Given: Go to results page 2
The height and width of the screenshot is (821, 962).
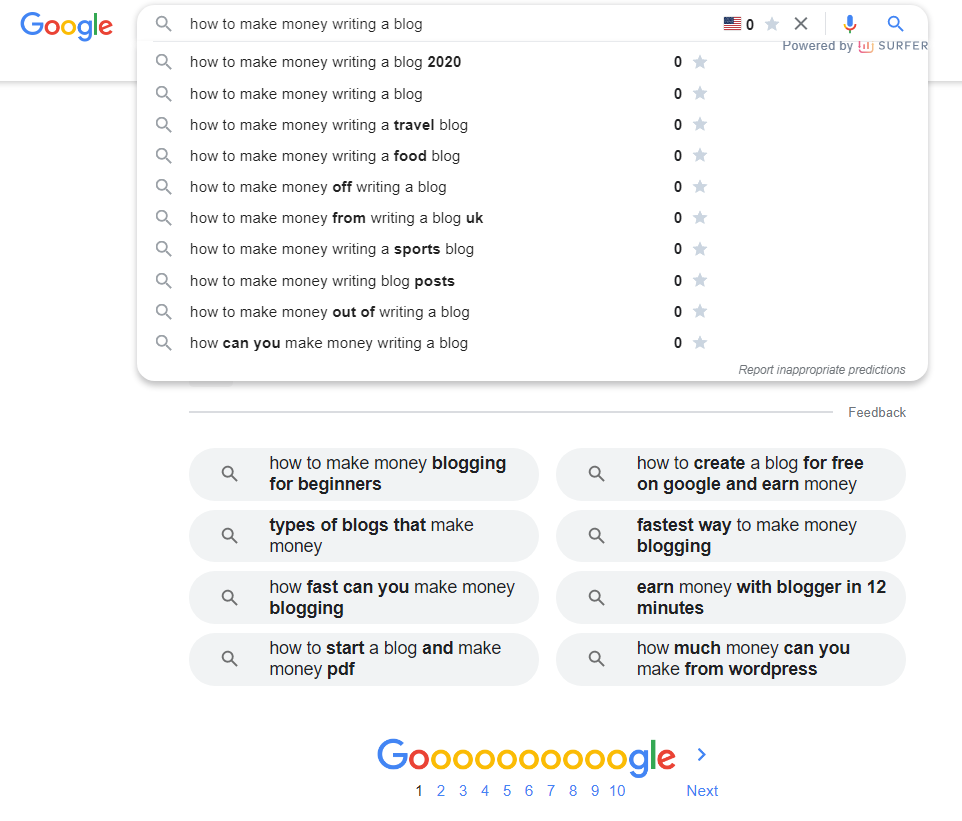Looking at the screenshot, I should point(440,791).
